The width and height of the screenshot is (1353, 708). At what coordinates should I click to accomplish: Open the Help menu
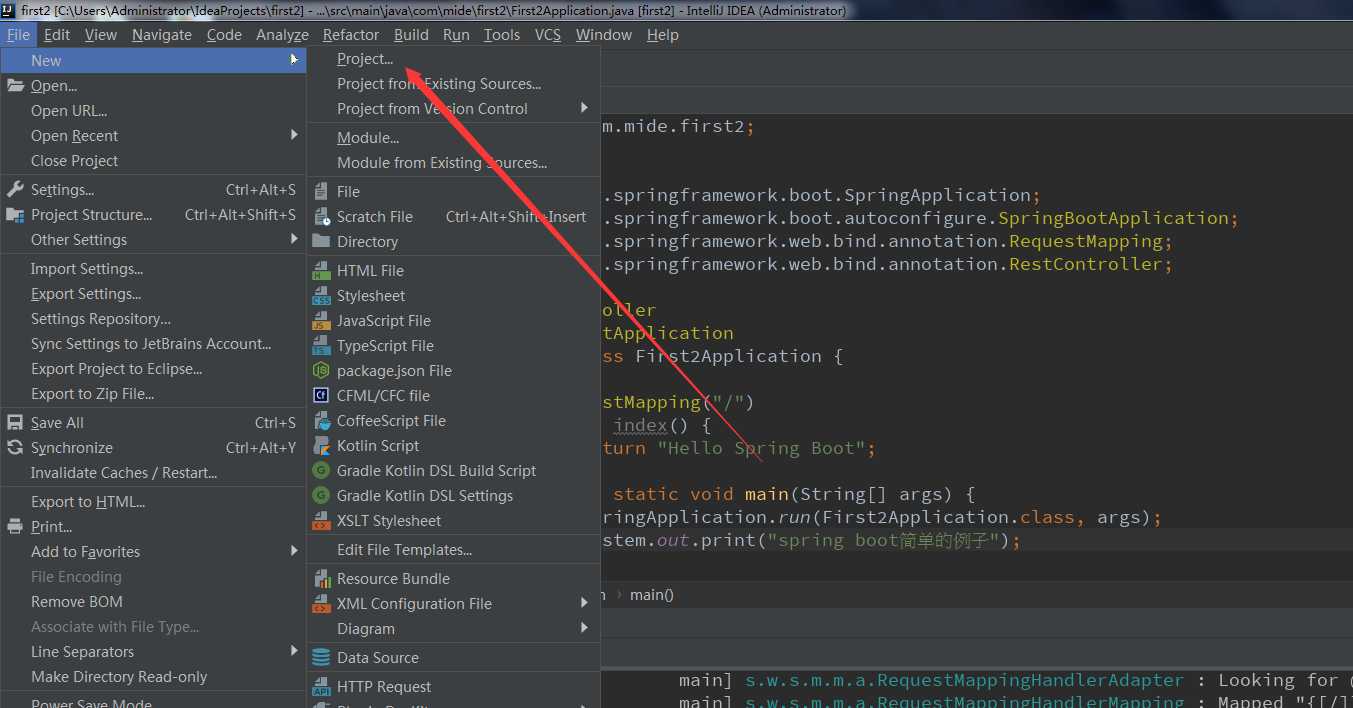pos(663,35)
